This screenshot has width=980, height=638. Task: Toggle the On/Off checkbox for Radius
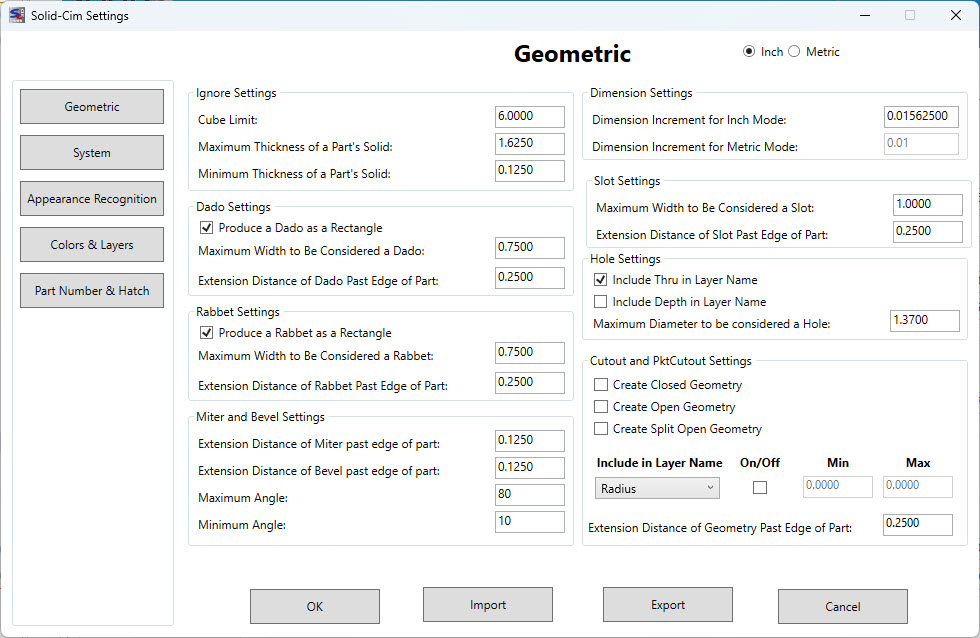tap(760, 487)
